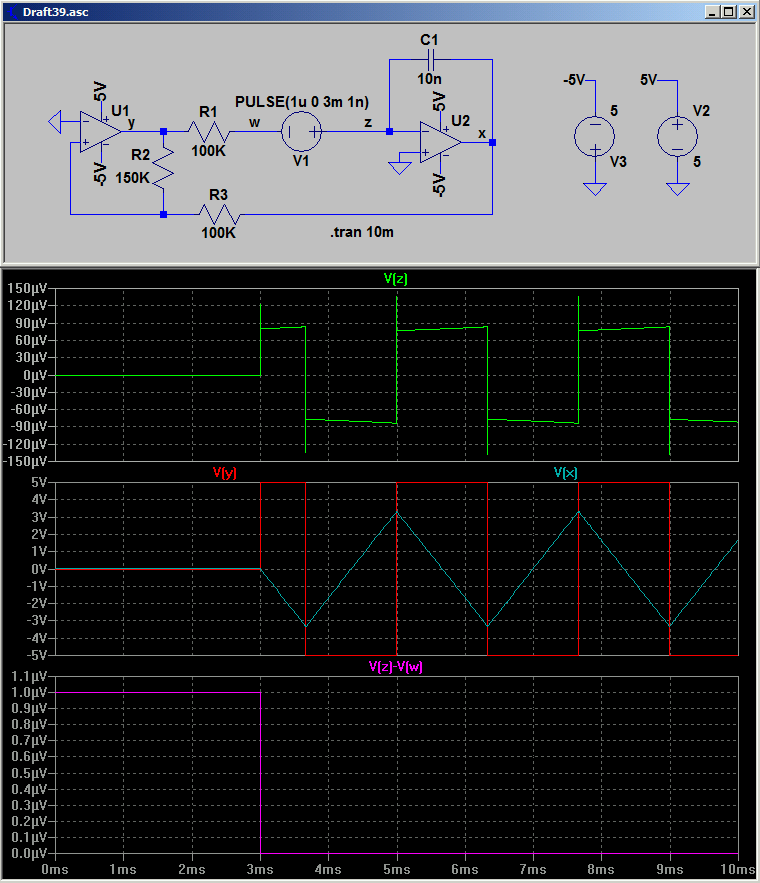Click resistor R3 100K symbol

tap(220, 215)
